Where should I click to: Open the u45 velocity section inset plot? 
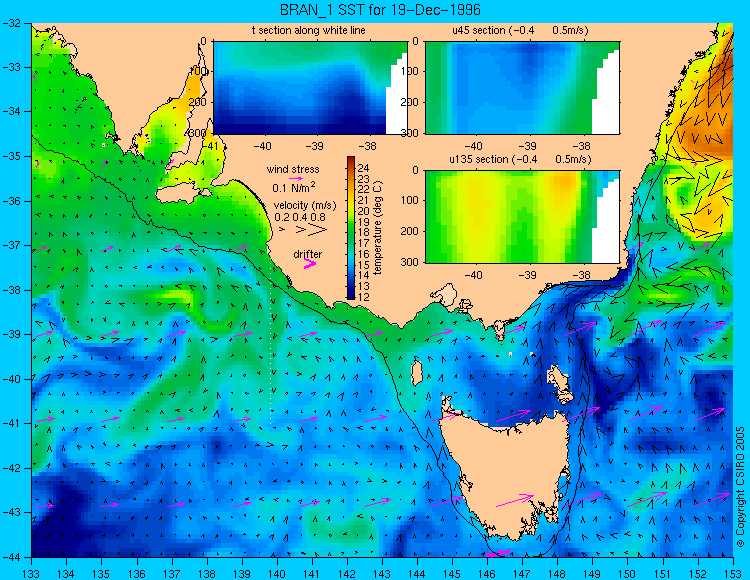[x=522, y=88]
